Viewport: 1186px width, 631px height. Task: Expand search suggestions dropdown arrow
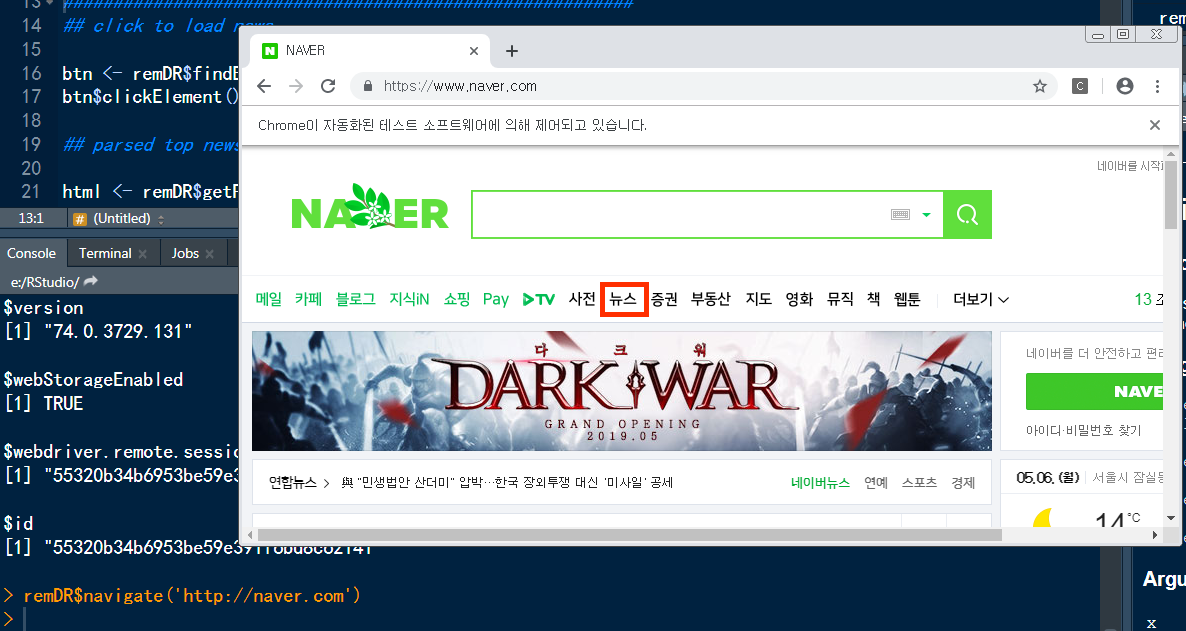(x=926, y=215)
